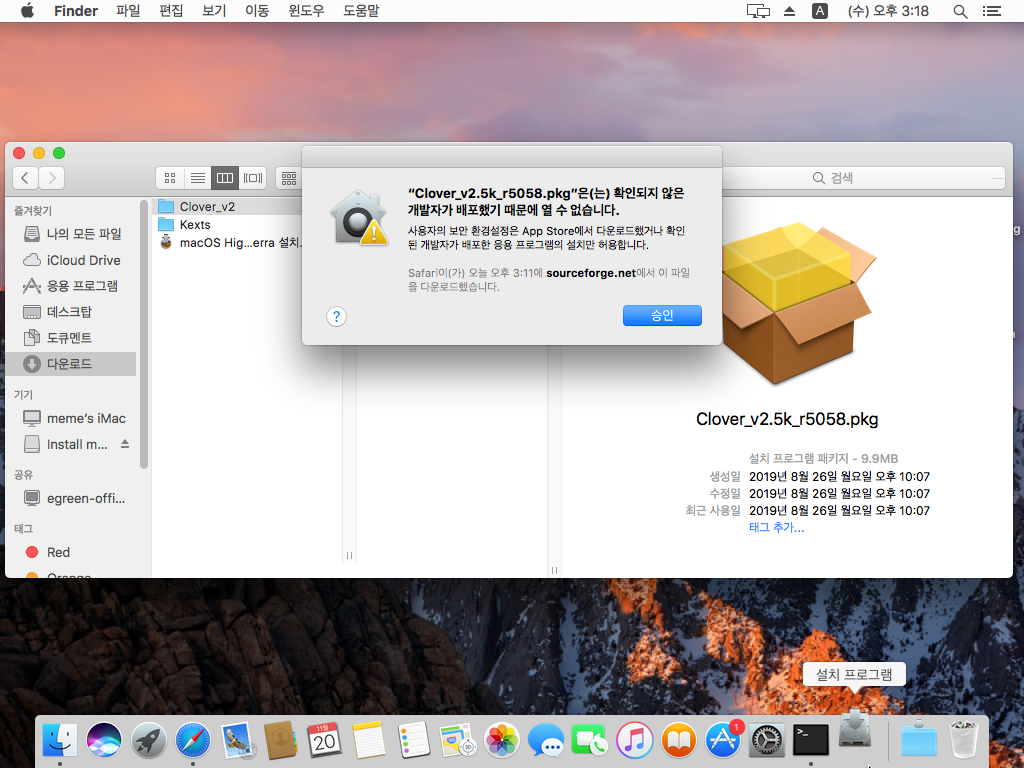Switch Finder to cover flow view
The width and height of the screenshot is (1024, 768).
(252, 178)
